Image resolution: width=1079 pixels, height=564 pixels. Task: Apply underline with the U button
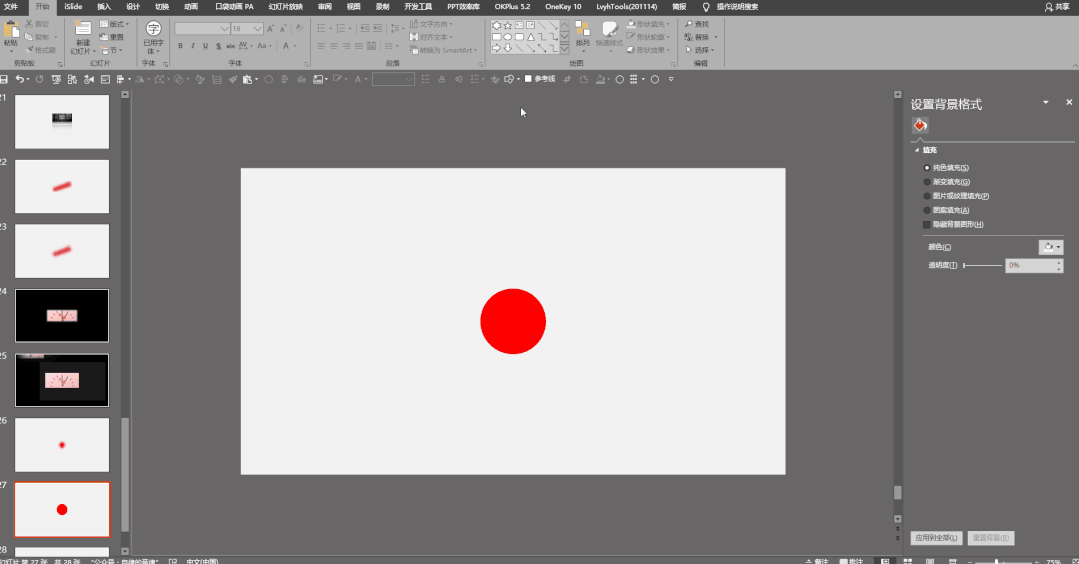[x=205, y=46]
